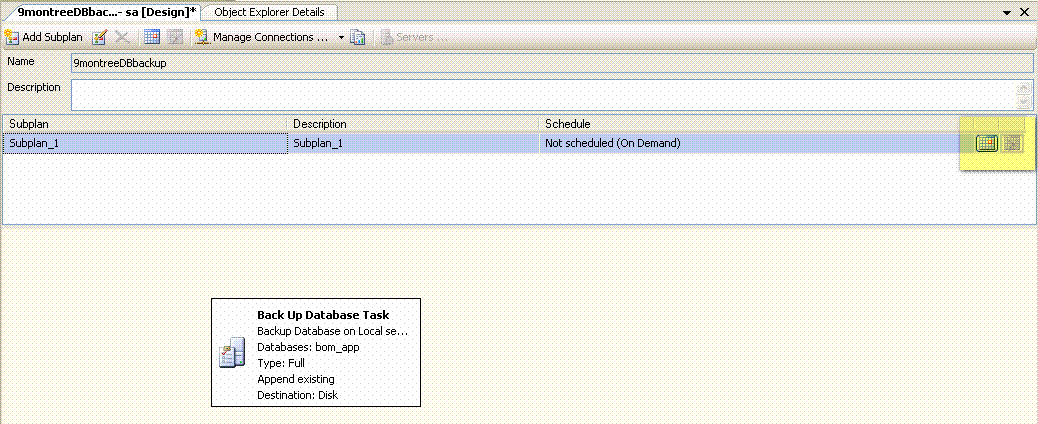
Task: Open the active files dropdown arrow
Action: pyautogui.click(x=1007, y=13)
